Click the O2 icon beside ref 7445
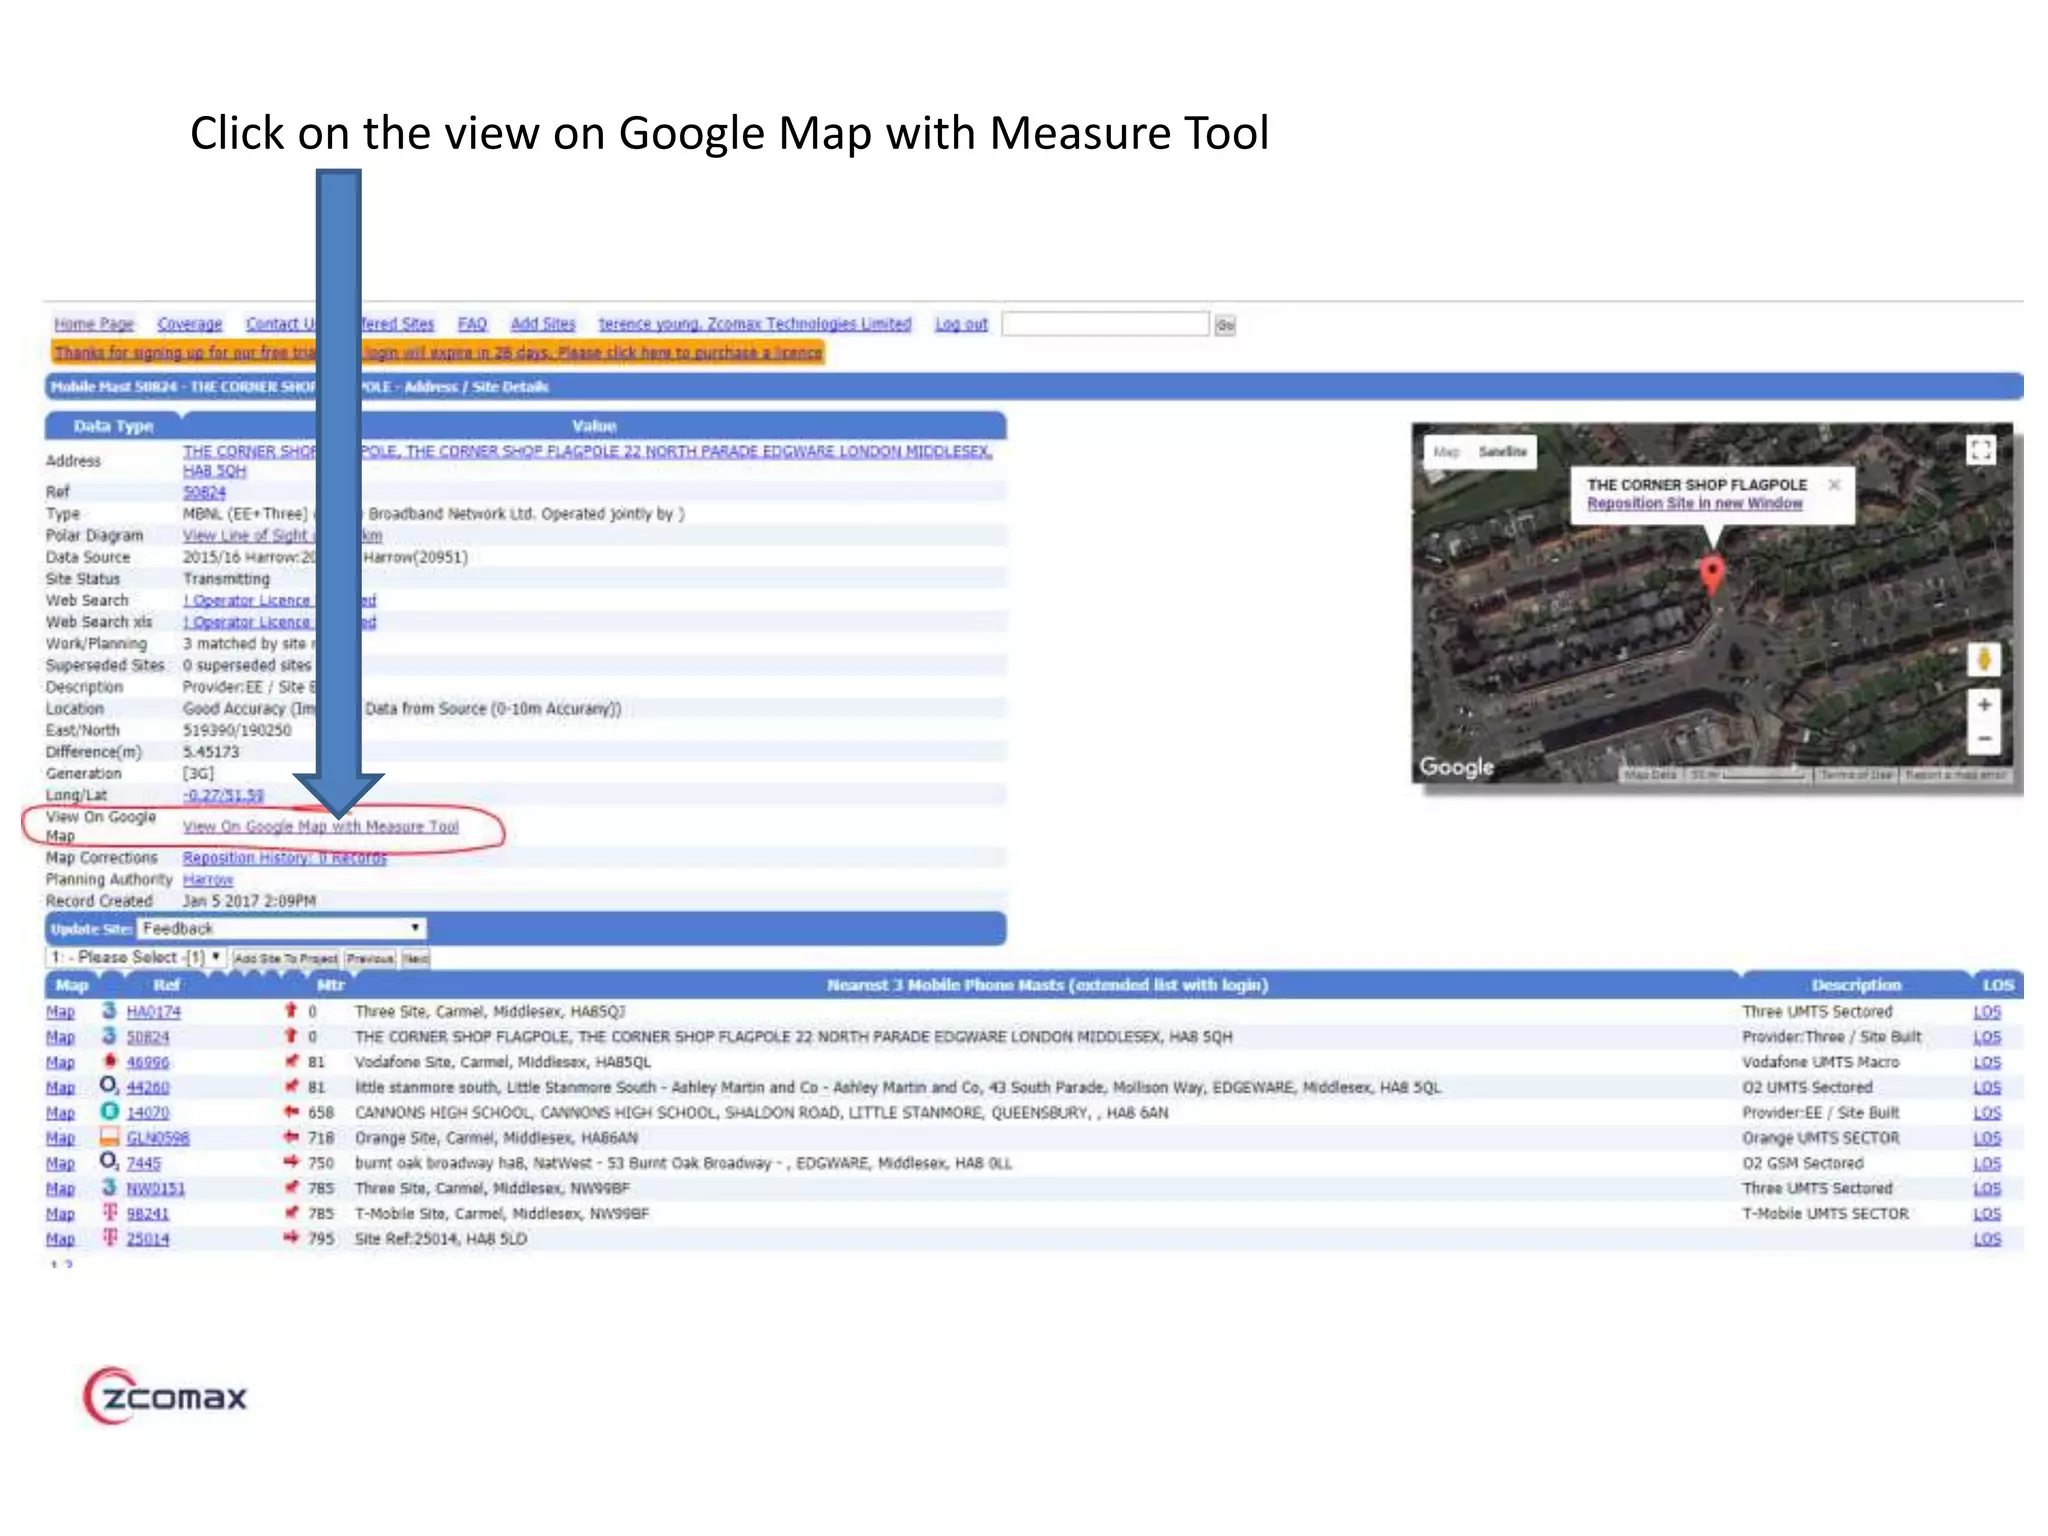This screenshot has height=1536, width=2048. [109, 1161]
